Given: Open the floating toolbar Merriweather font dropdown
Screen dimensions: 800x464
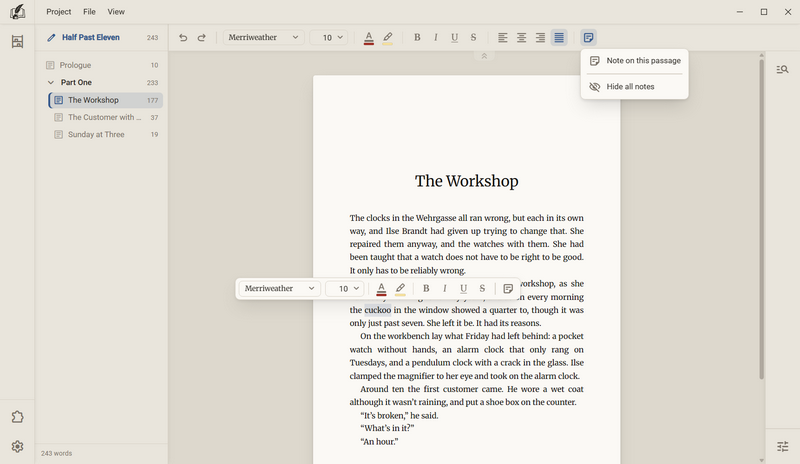Looking at the screenshot, I should (280, 288).
